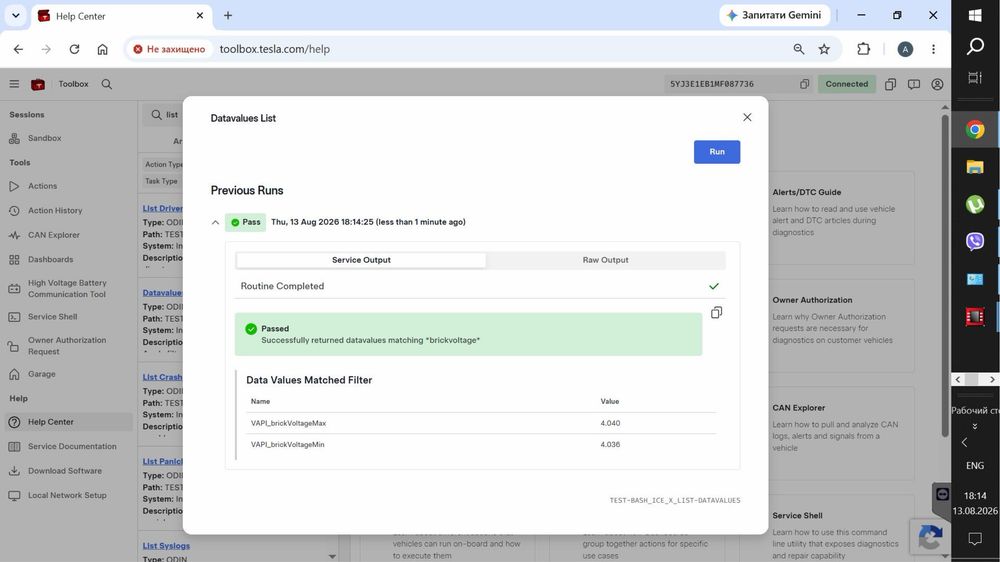
Task: Open Chrome profile avatar A
Action: pyautogui.click(x=905, y=49)
